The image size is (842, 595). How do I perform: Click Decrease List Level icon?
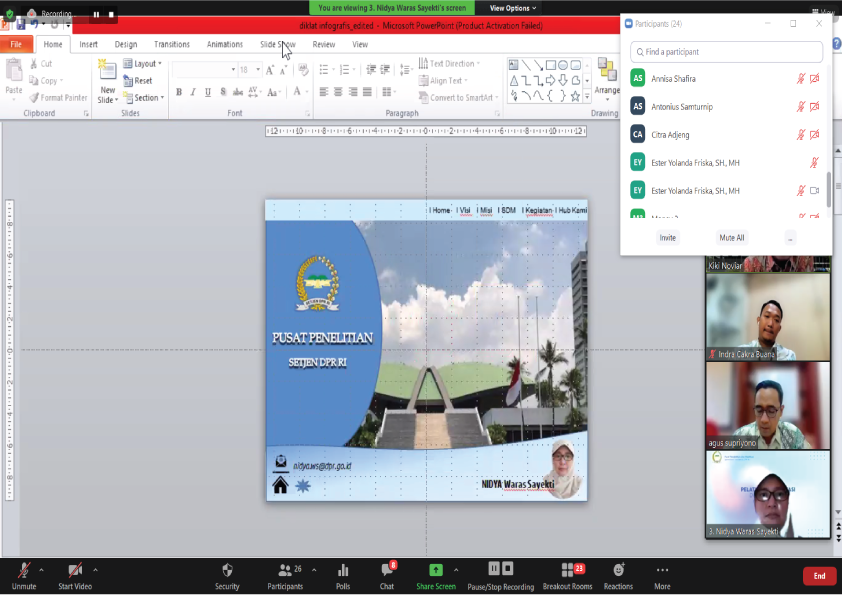point(371,69)
